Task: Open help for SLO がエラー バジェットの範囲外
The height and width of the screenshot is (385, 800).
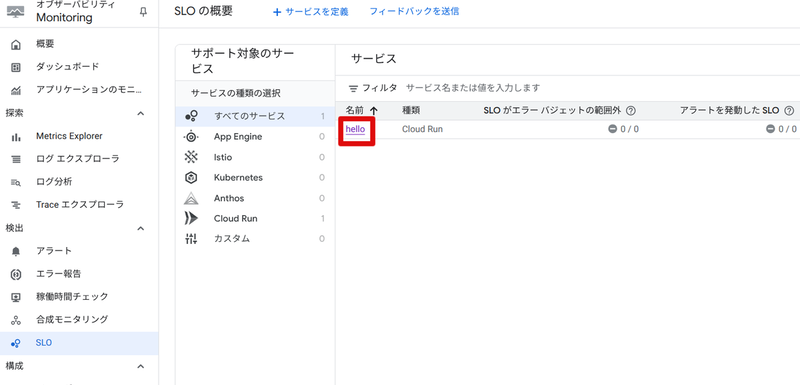Action: 631,110
